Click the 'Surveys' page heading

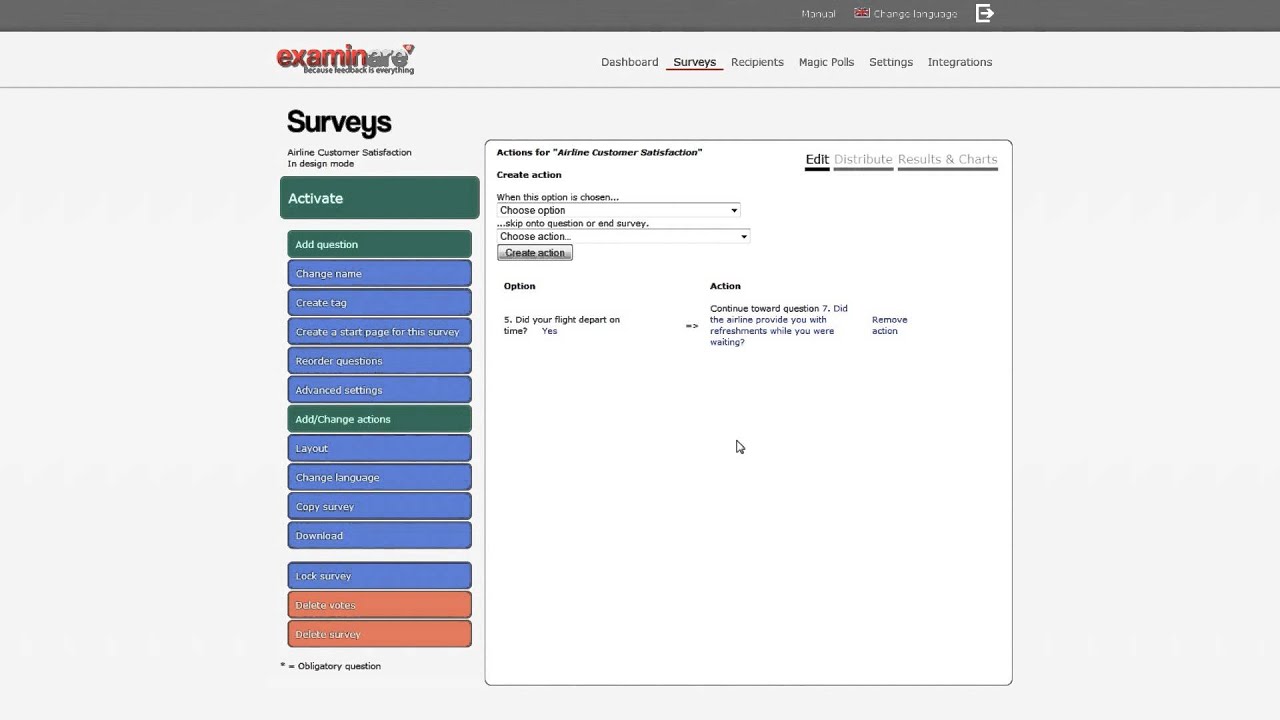339,122
